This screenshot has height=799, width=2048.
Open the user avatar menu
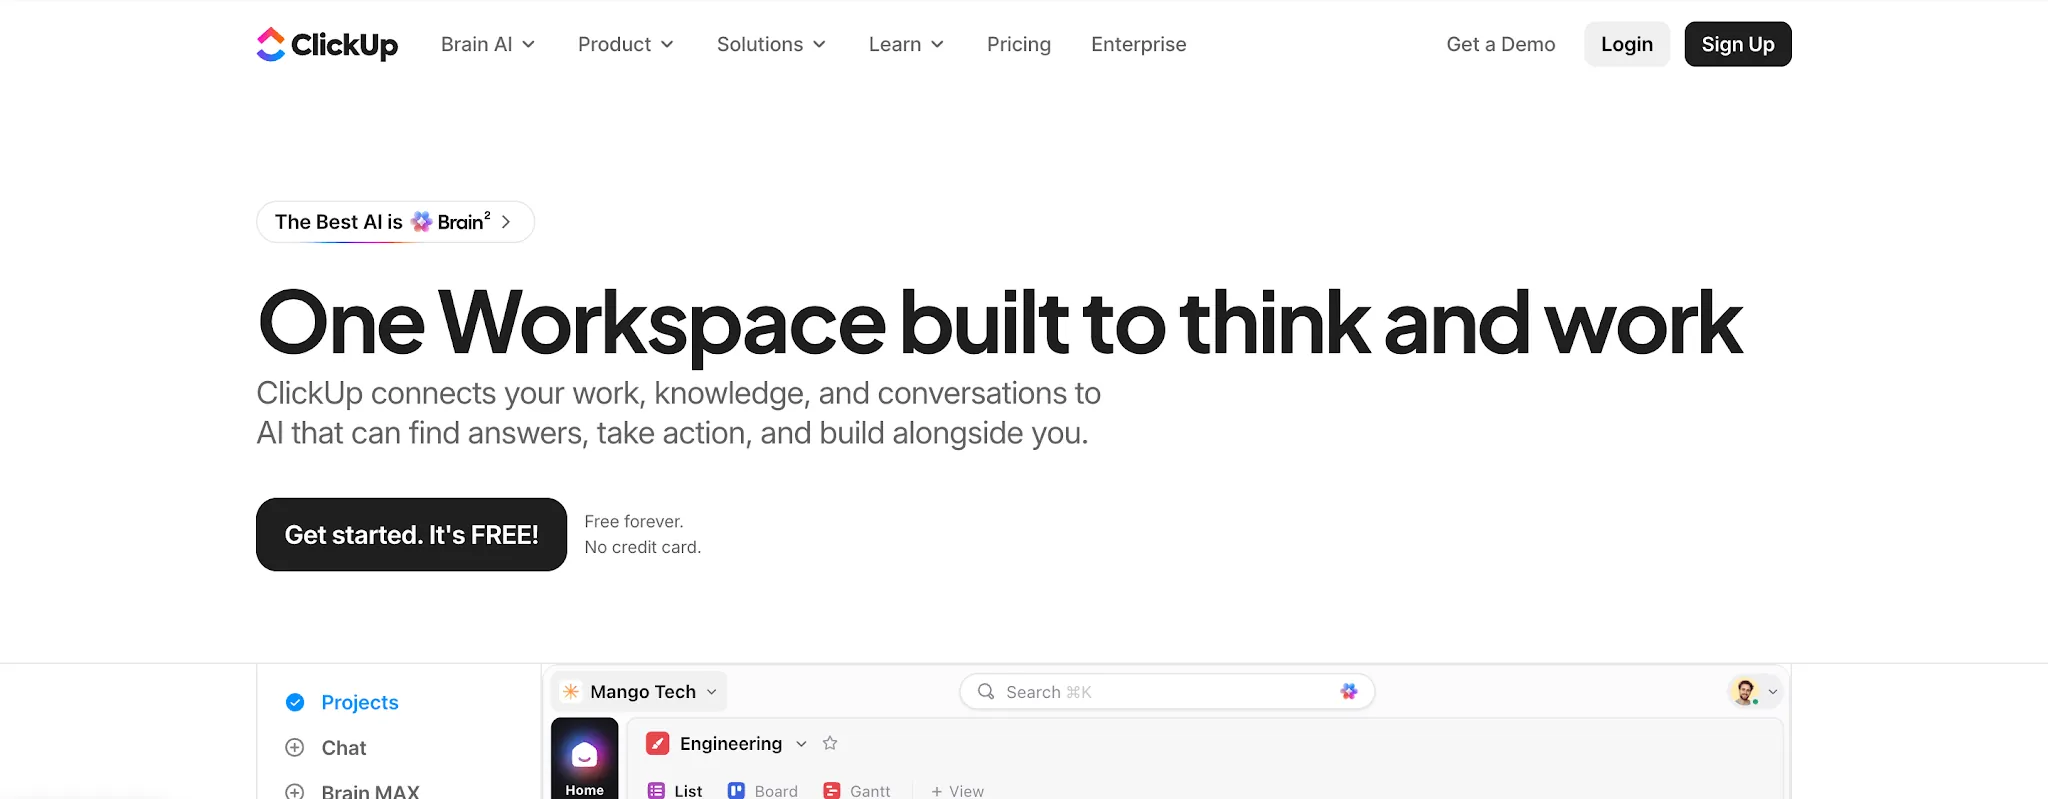[1754, 692]
